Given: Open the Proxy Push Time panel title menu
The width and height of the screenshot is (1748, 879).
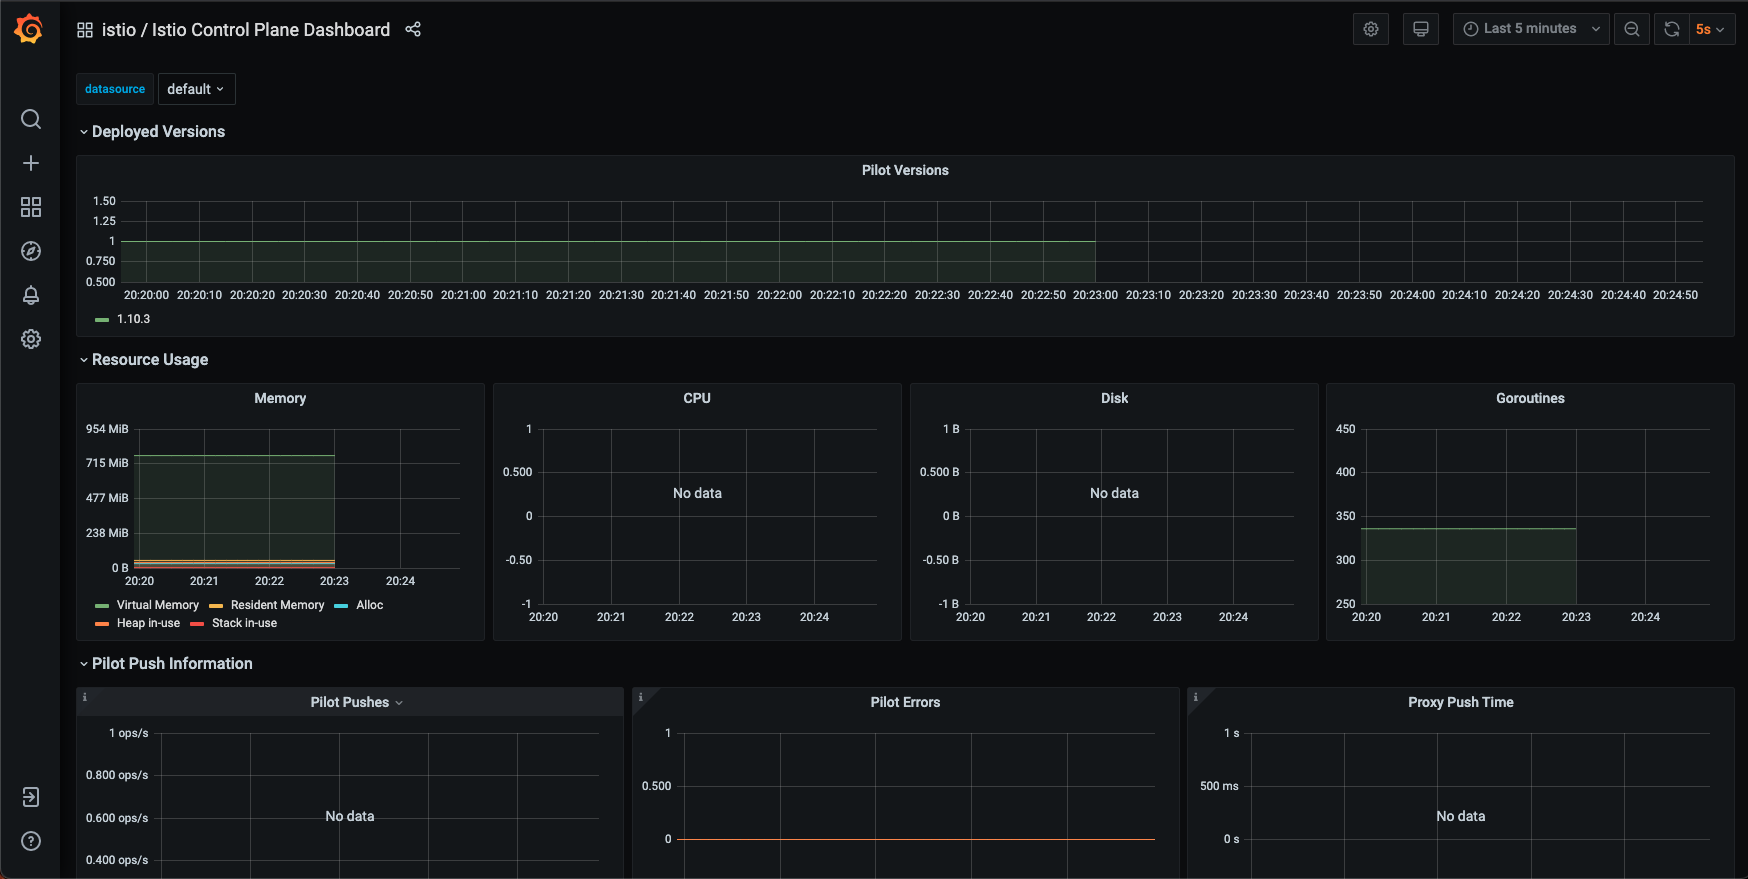Looking at the screenshot, I should (1460, 702).
